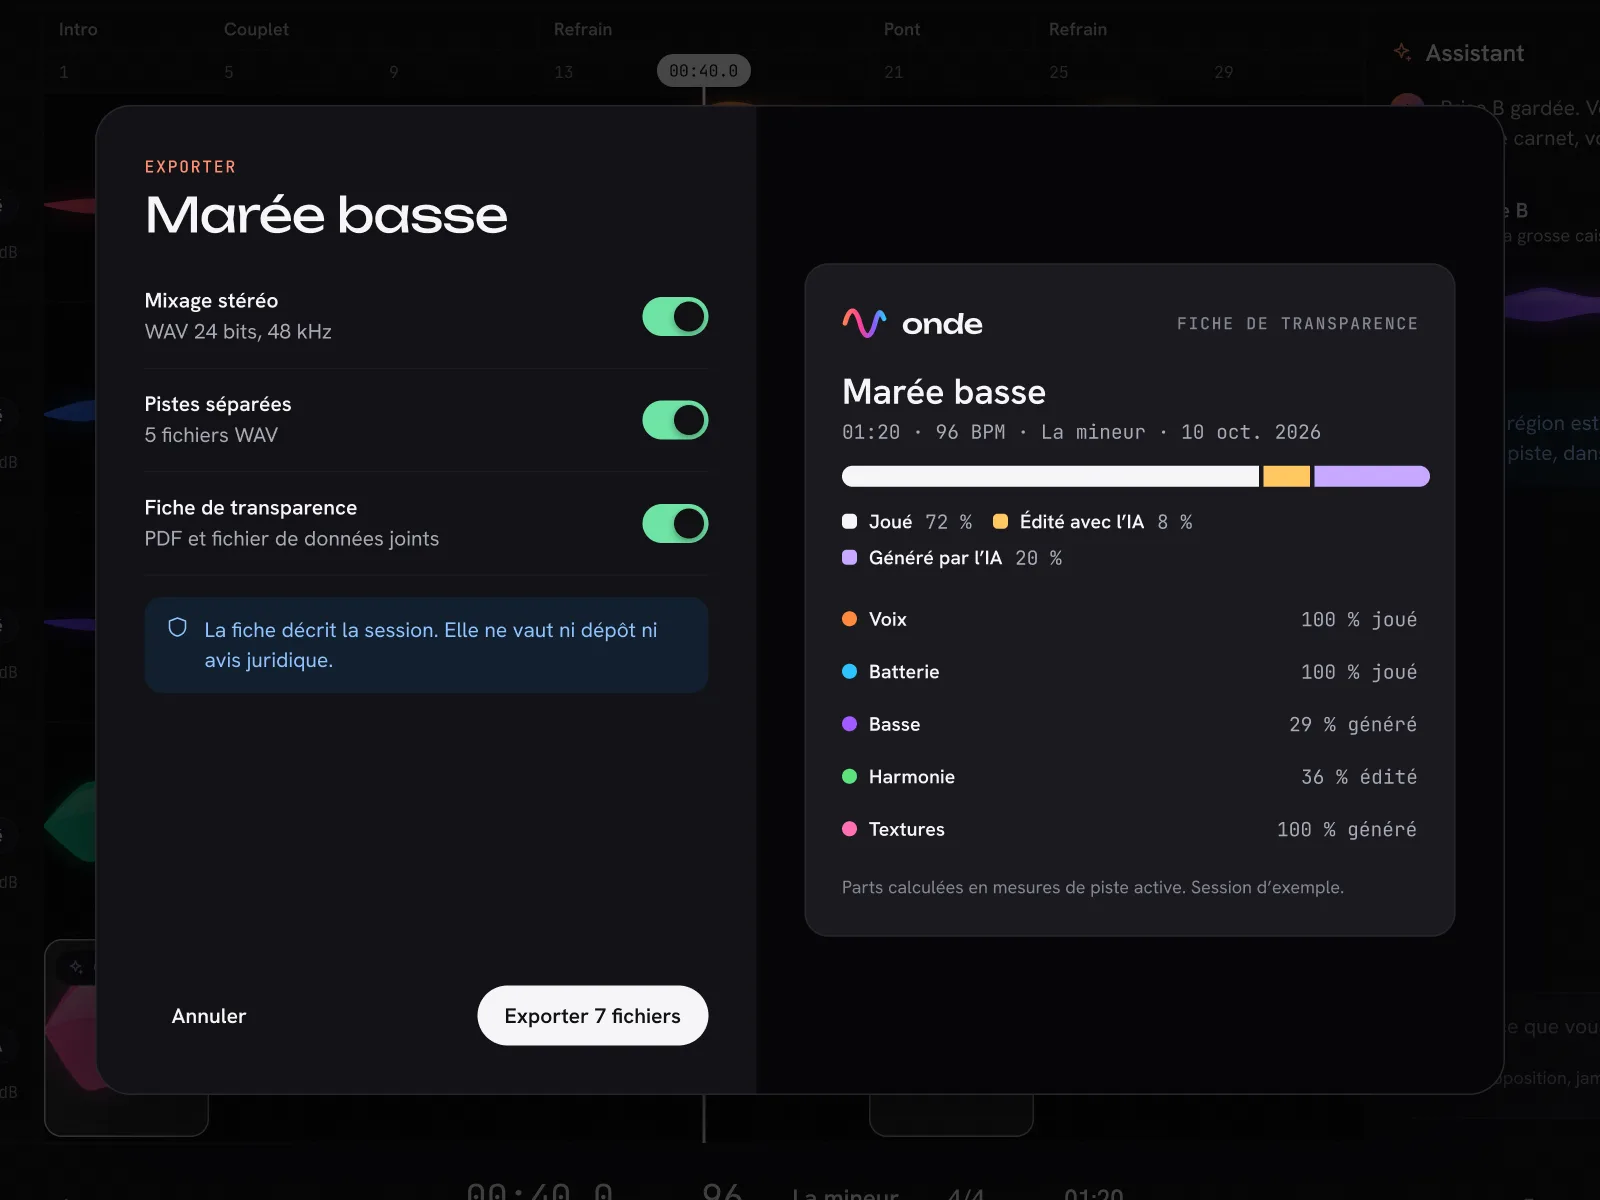Click '100 % joué' in the Voix row
This screenshot has height=1200, width=1600.
[x=1359, y=620]
